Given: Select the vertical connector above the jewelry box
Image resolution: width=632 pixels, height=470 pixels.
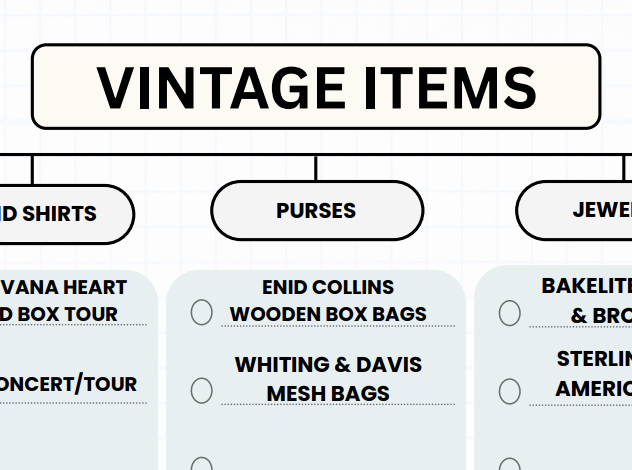Looking at the screenshot, I should [624, 167].
